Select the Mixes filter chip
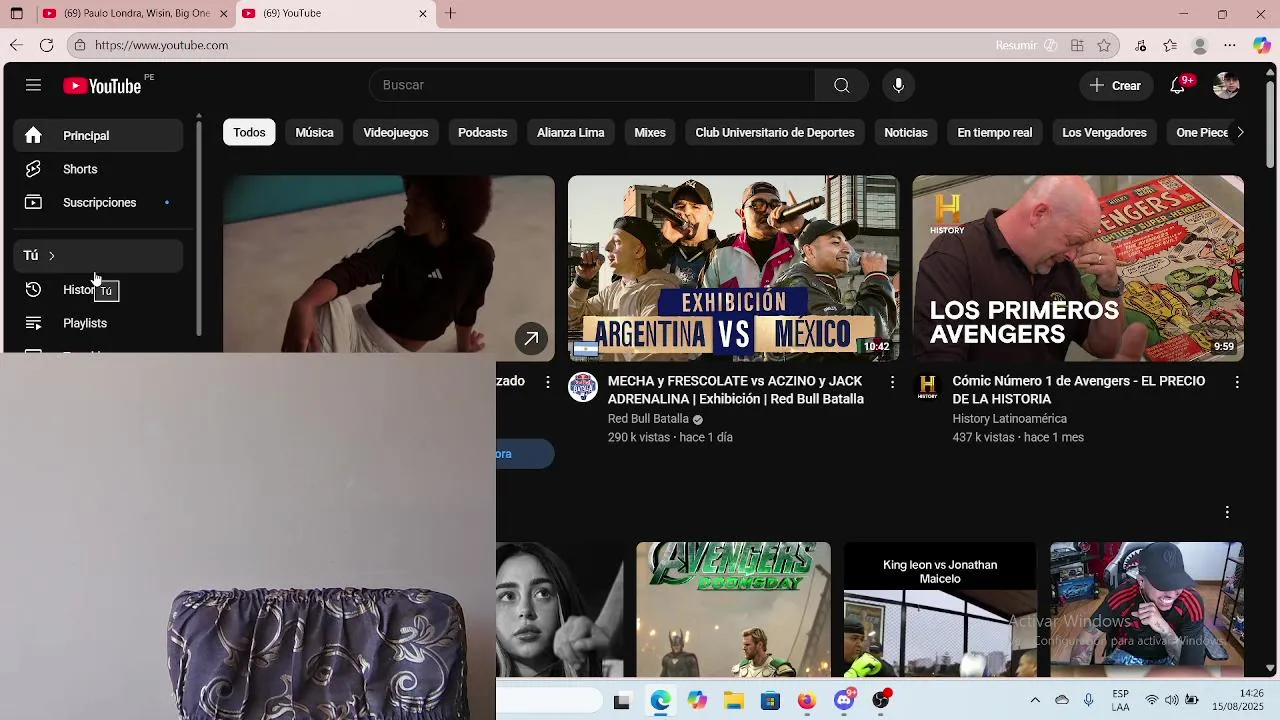The height and width of the screenshot is (720, 1280). point(650,132)
